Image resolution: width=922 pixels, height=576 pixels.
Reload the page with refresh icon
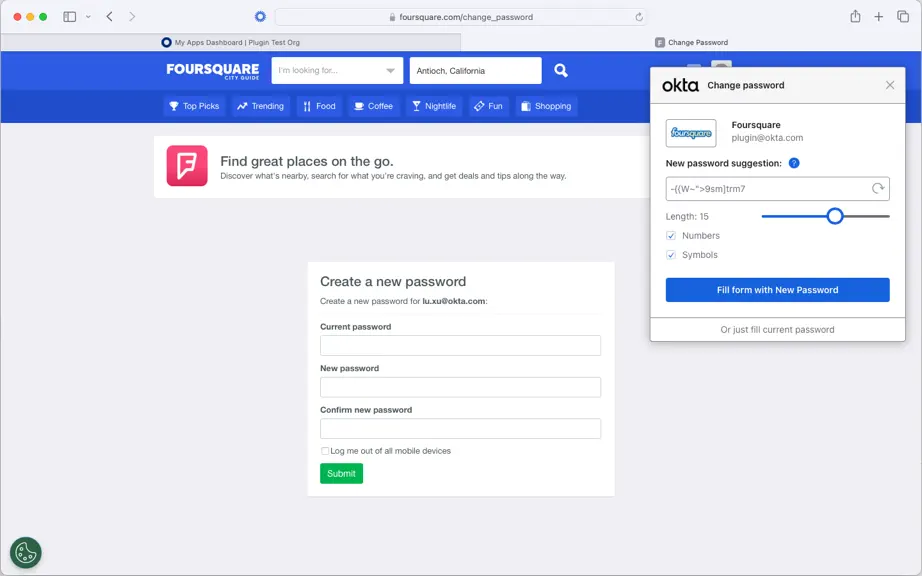click(x=639, y=17)
